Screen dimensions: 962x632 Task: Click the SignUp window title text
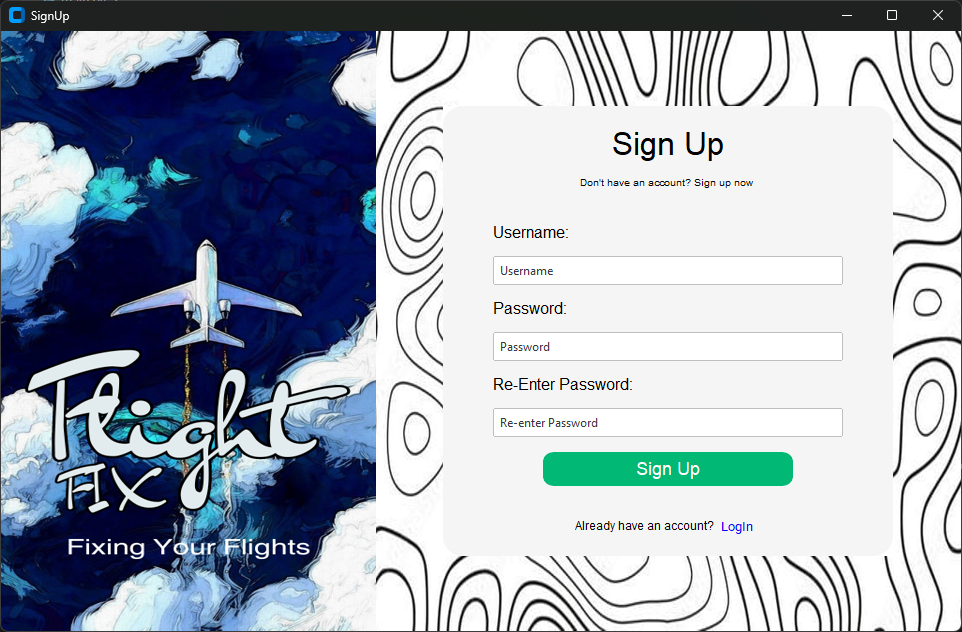50,16
